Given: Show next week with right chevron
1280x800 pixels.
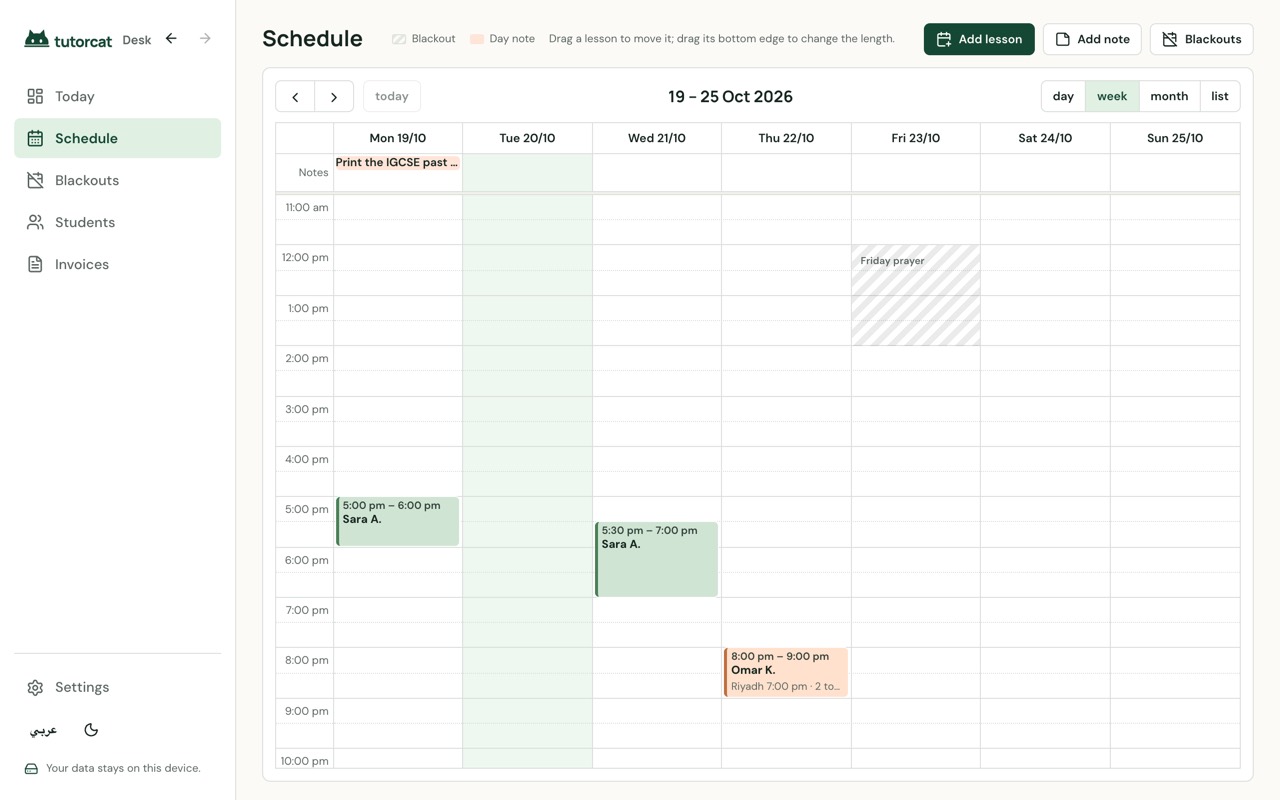Looking at the screenshot, I should [334, 96].
